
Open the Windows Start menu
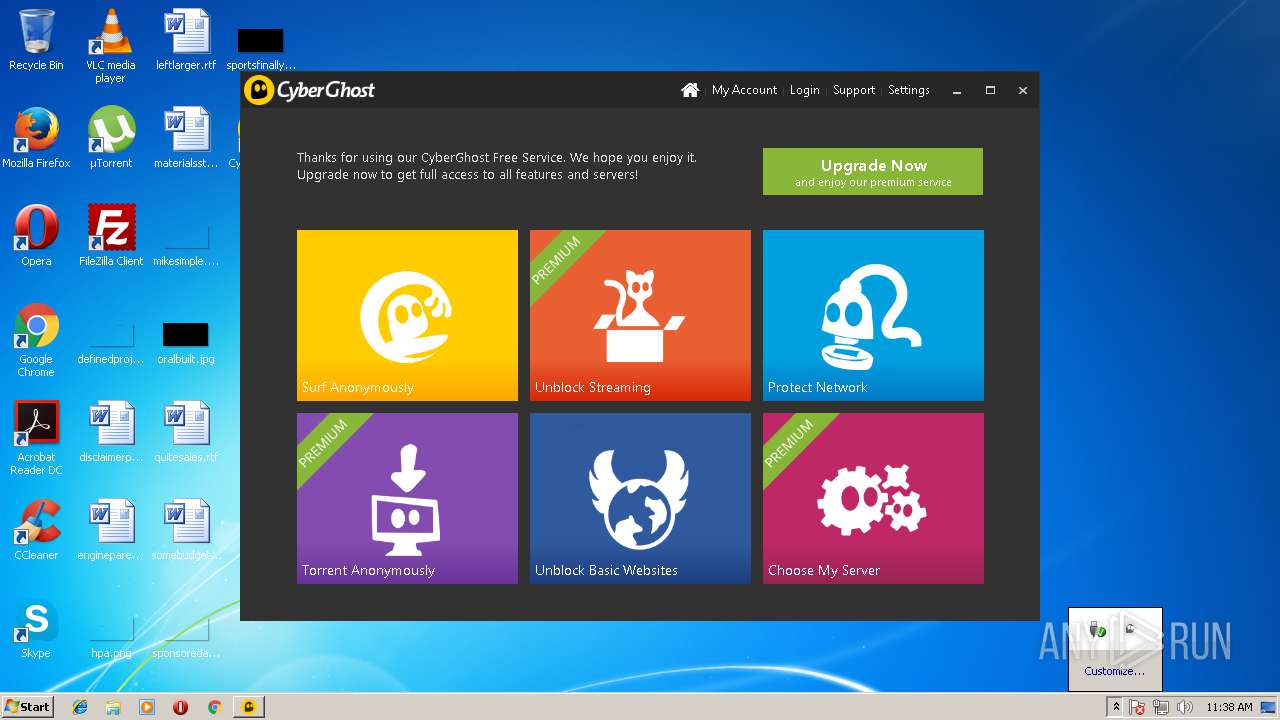pyautogui.click(x=27, y=707)
